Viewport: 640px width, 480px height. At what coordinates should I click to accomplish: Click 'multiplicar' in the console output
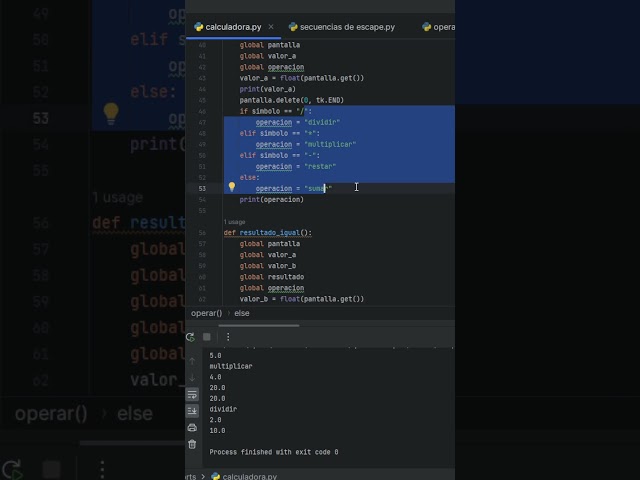[x=231, y=366]
